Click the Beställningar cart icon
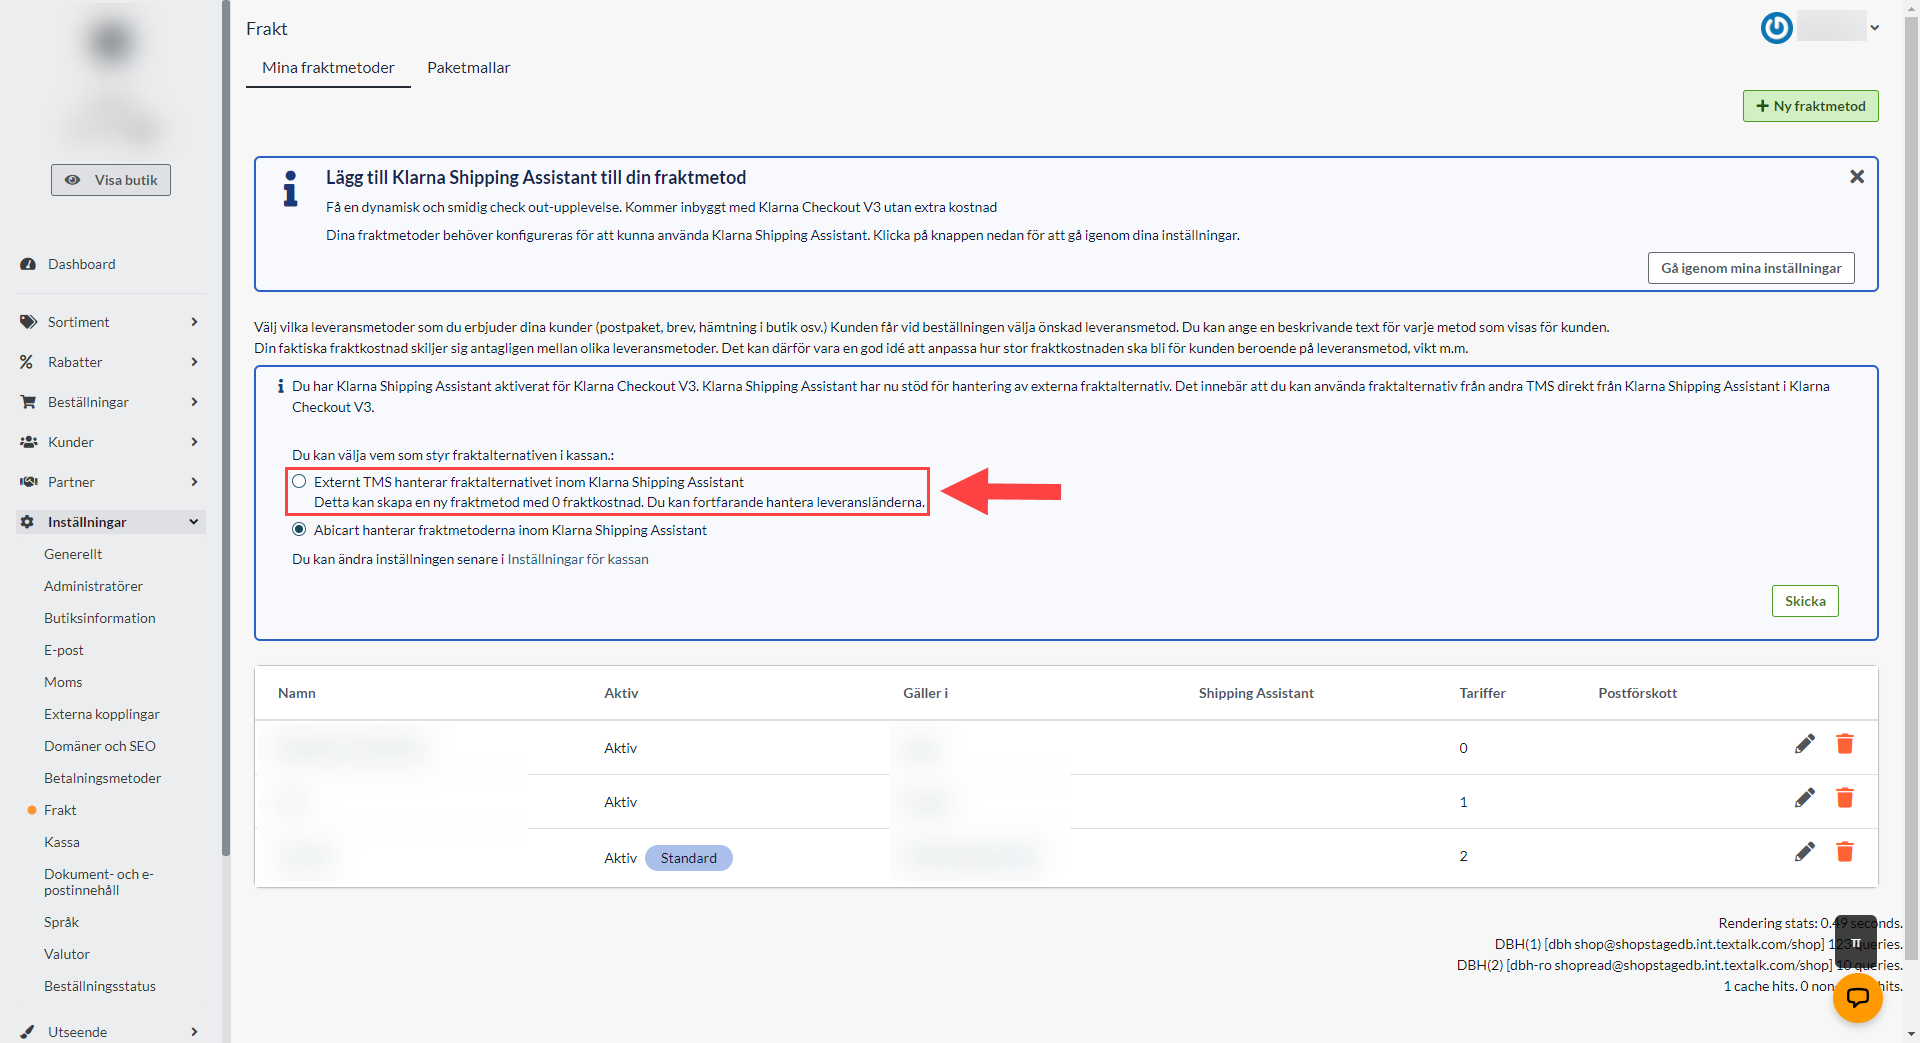The image size is (1920, 1043). point(28,402)
